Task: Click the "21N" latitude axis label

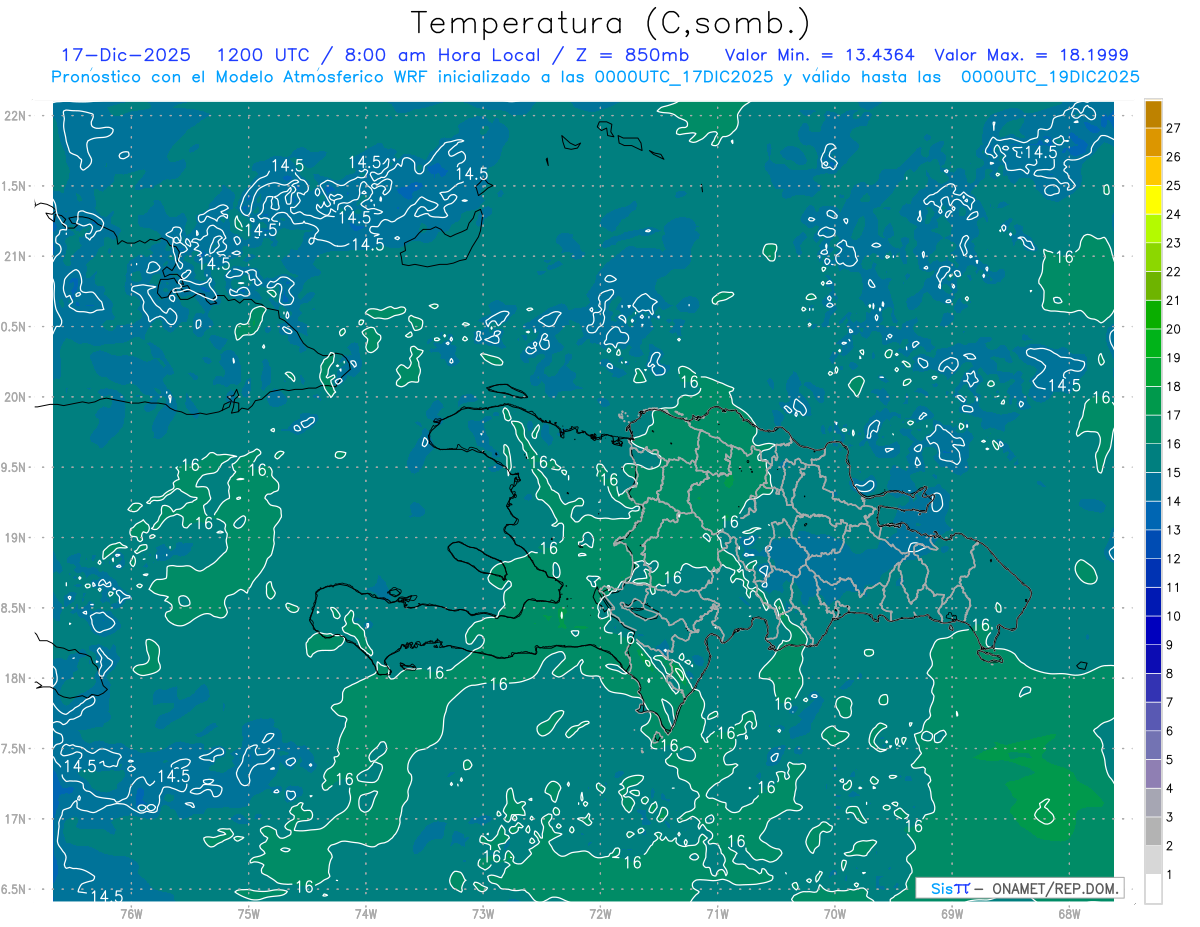Action: (16, 256)
